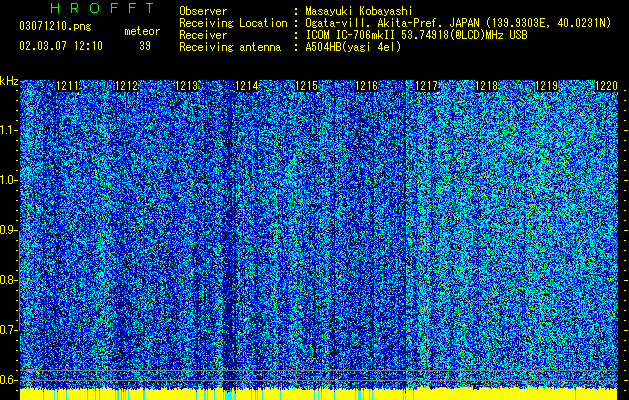Click the Receiver label

coord(203,35)
